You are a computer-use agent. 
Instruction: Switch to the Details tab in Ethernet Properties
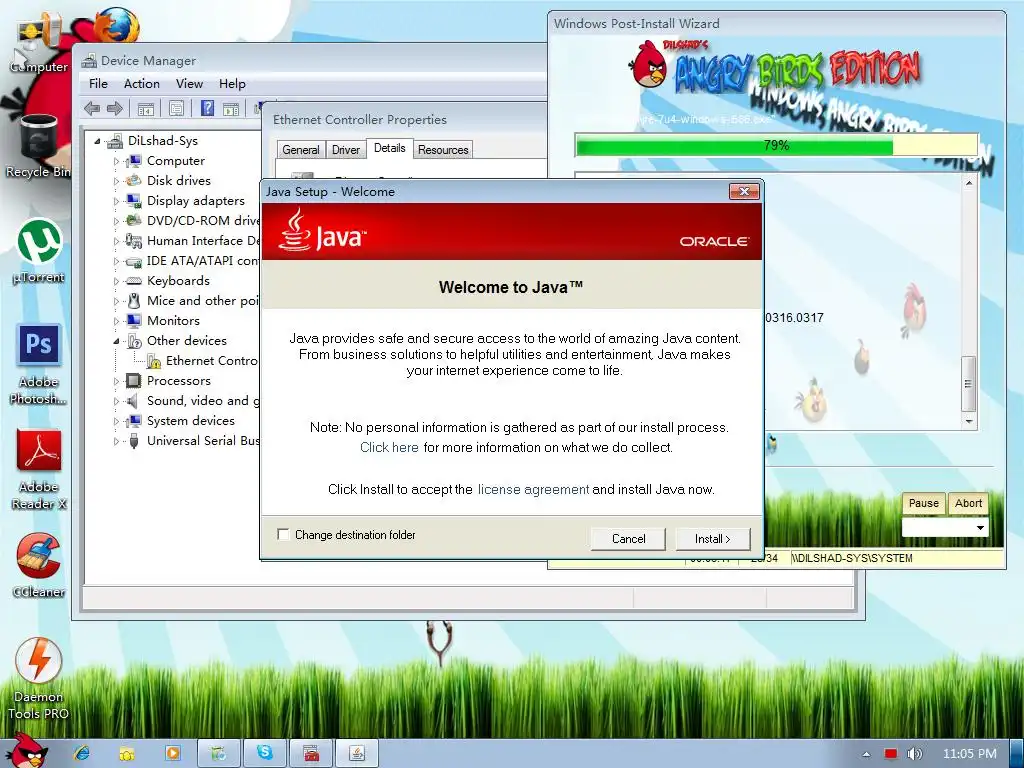(389, 148)
